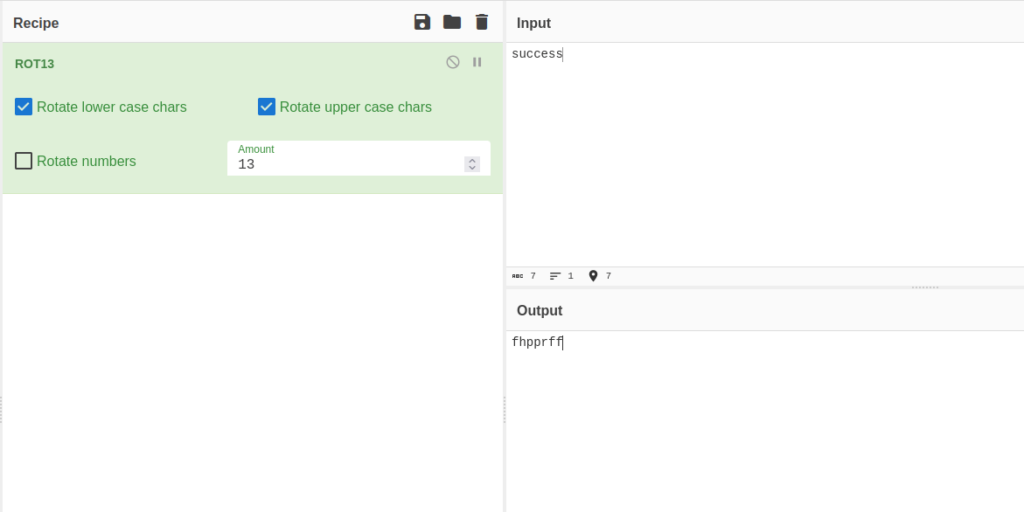The height and width of the screenshot is (512, 1024).
Task: Click the Input/Output splitter handle
Action: pos(925,287)
